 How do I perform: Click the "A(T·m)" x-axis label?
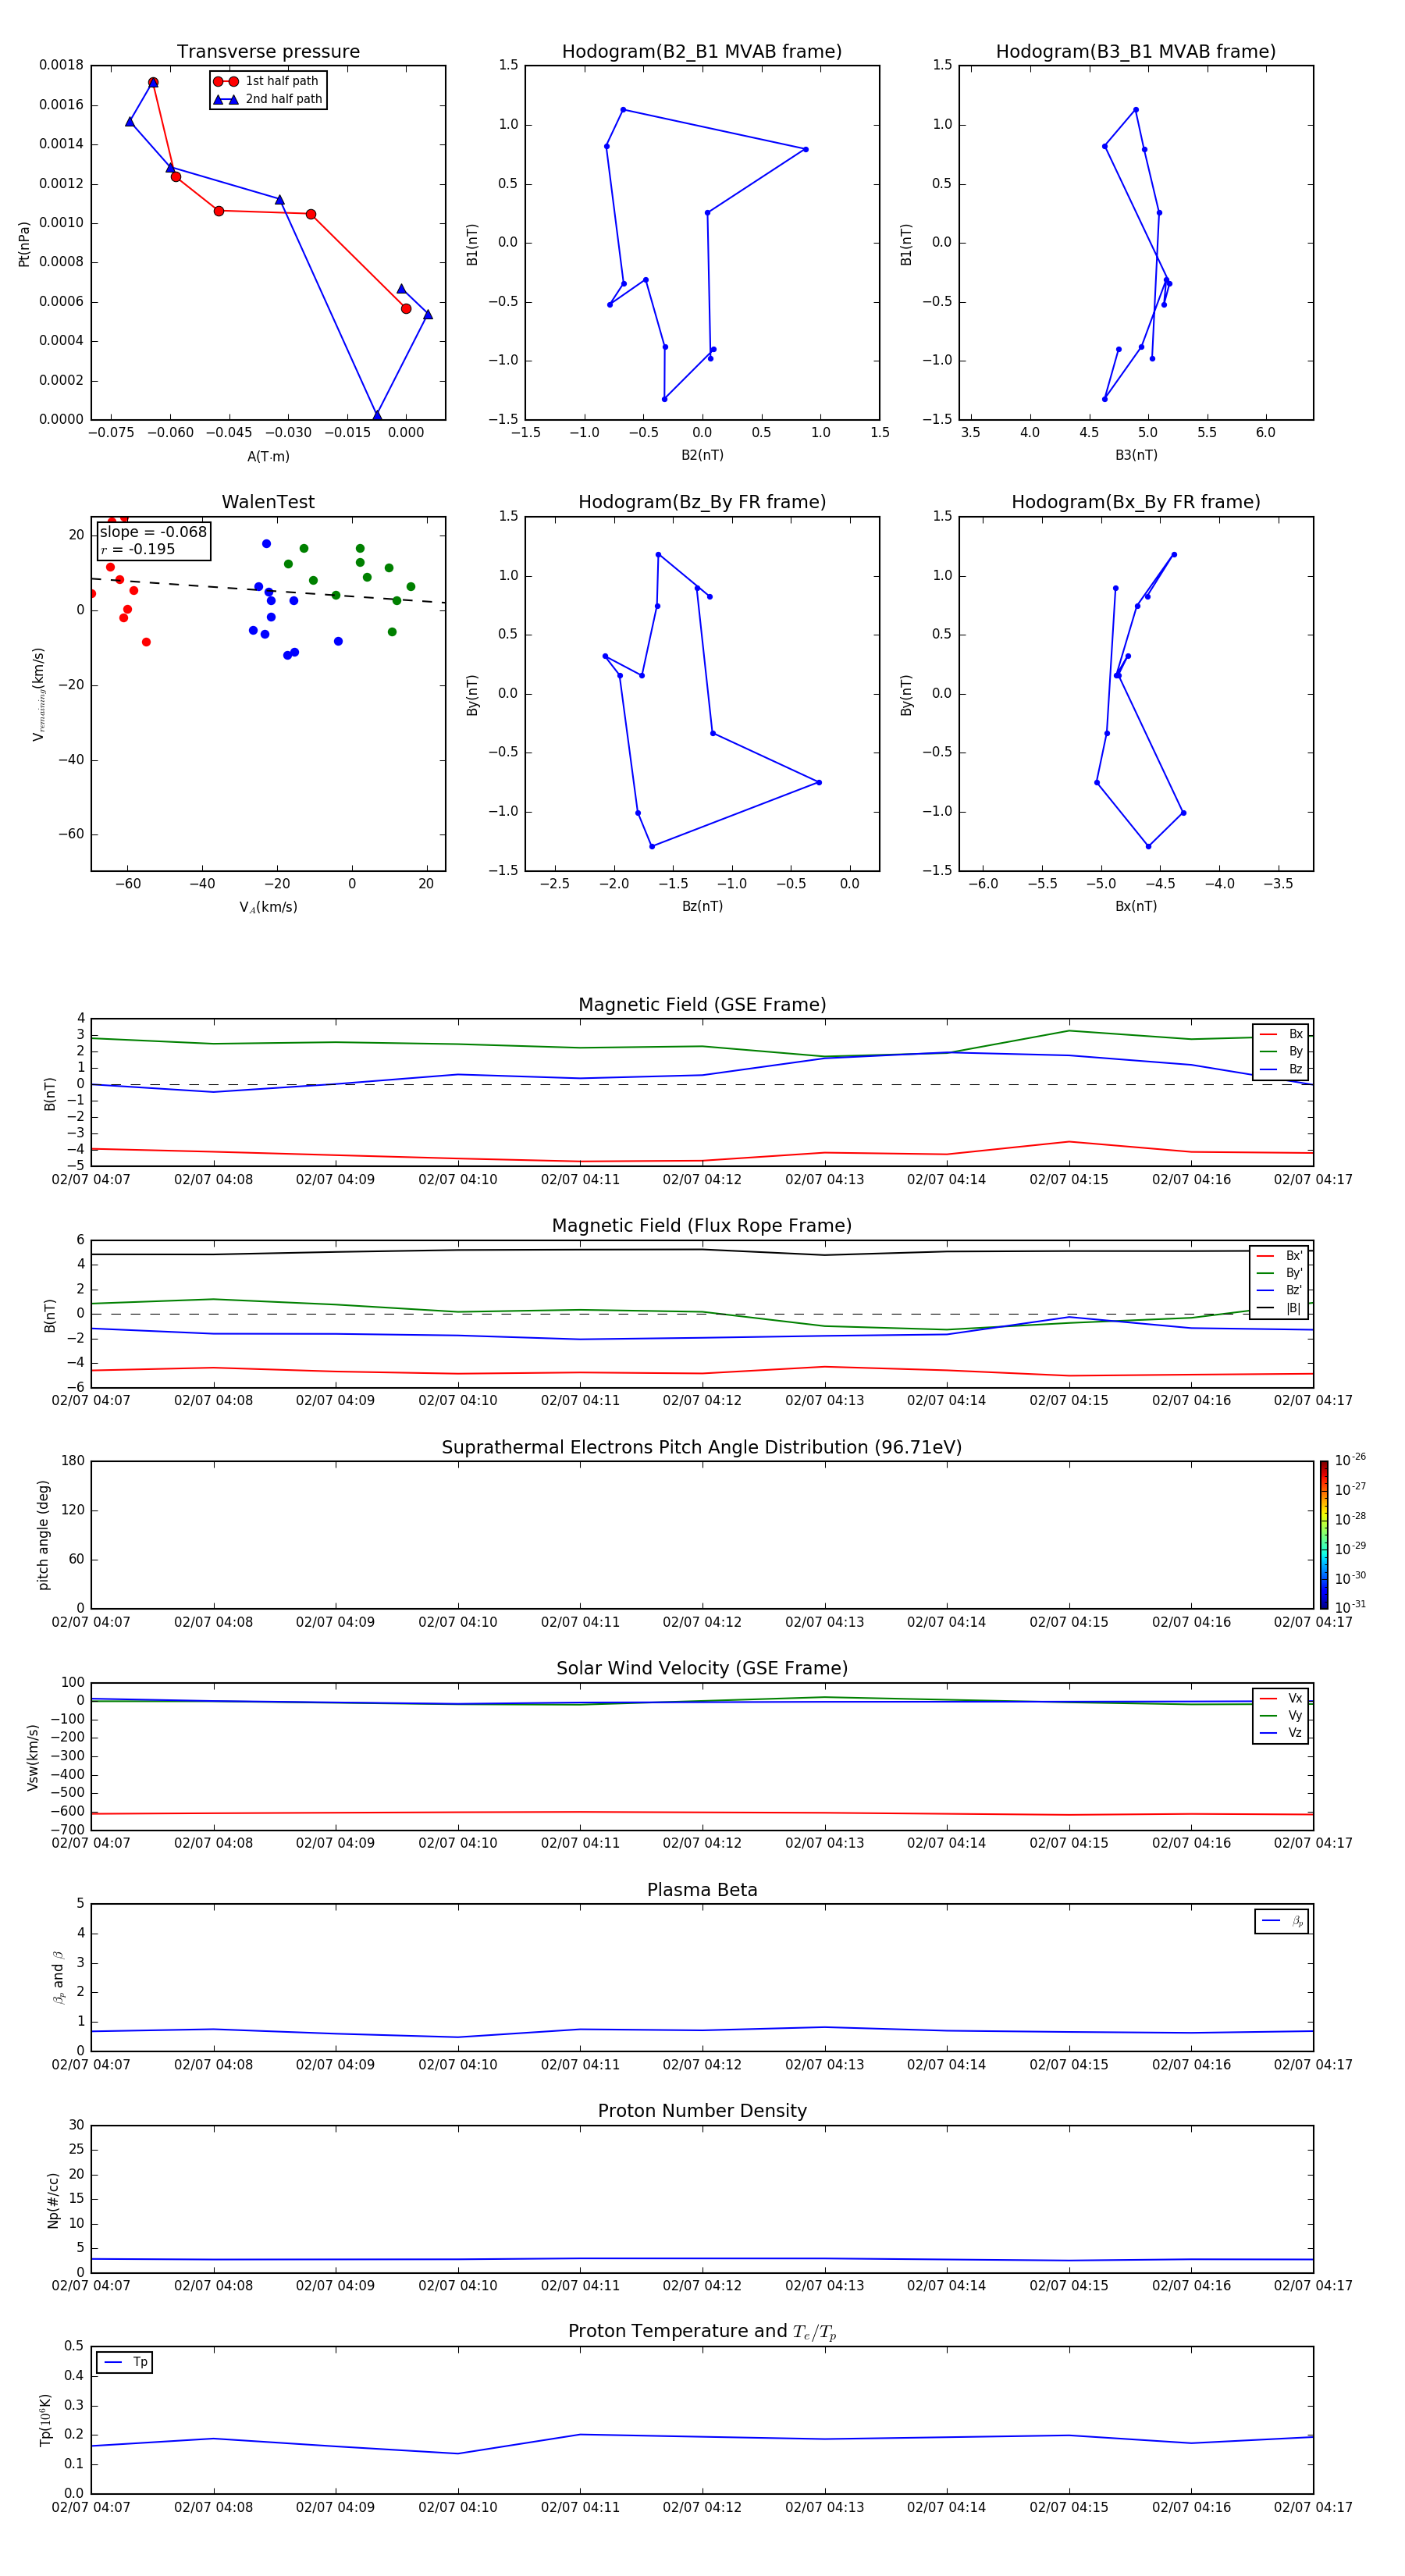[268, 457]
